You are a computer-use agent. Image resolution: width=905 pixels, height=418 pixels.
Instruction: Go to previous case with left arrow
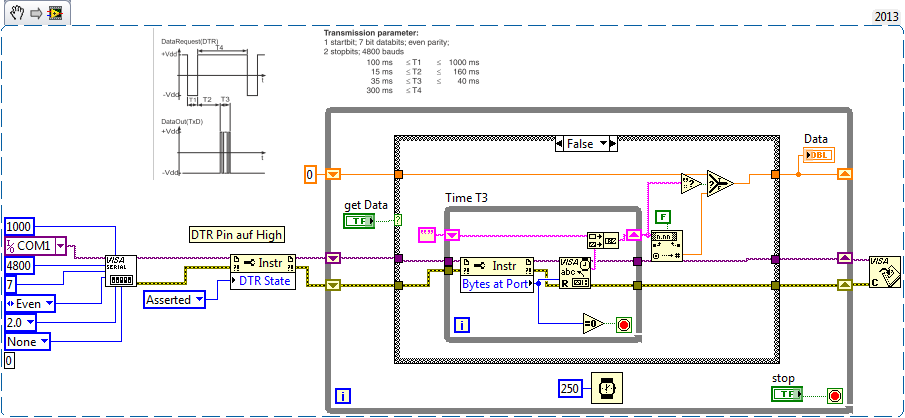click(x=559, y=143)
